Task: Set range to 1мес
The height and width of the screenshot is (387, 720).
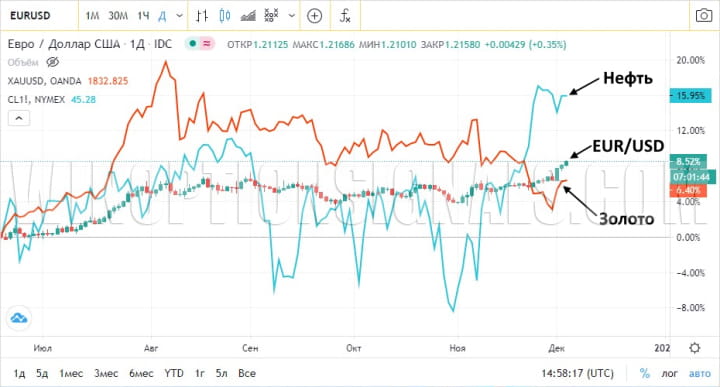Action: point(71,373)
